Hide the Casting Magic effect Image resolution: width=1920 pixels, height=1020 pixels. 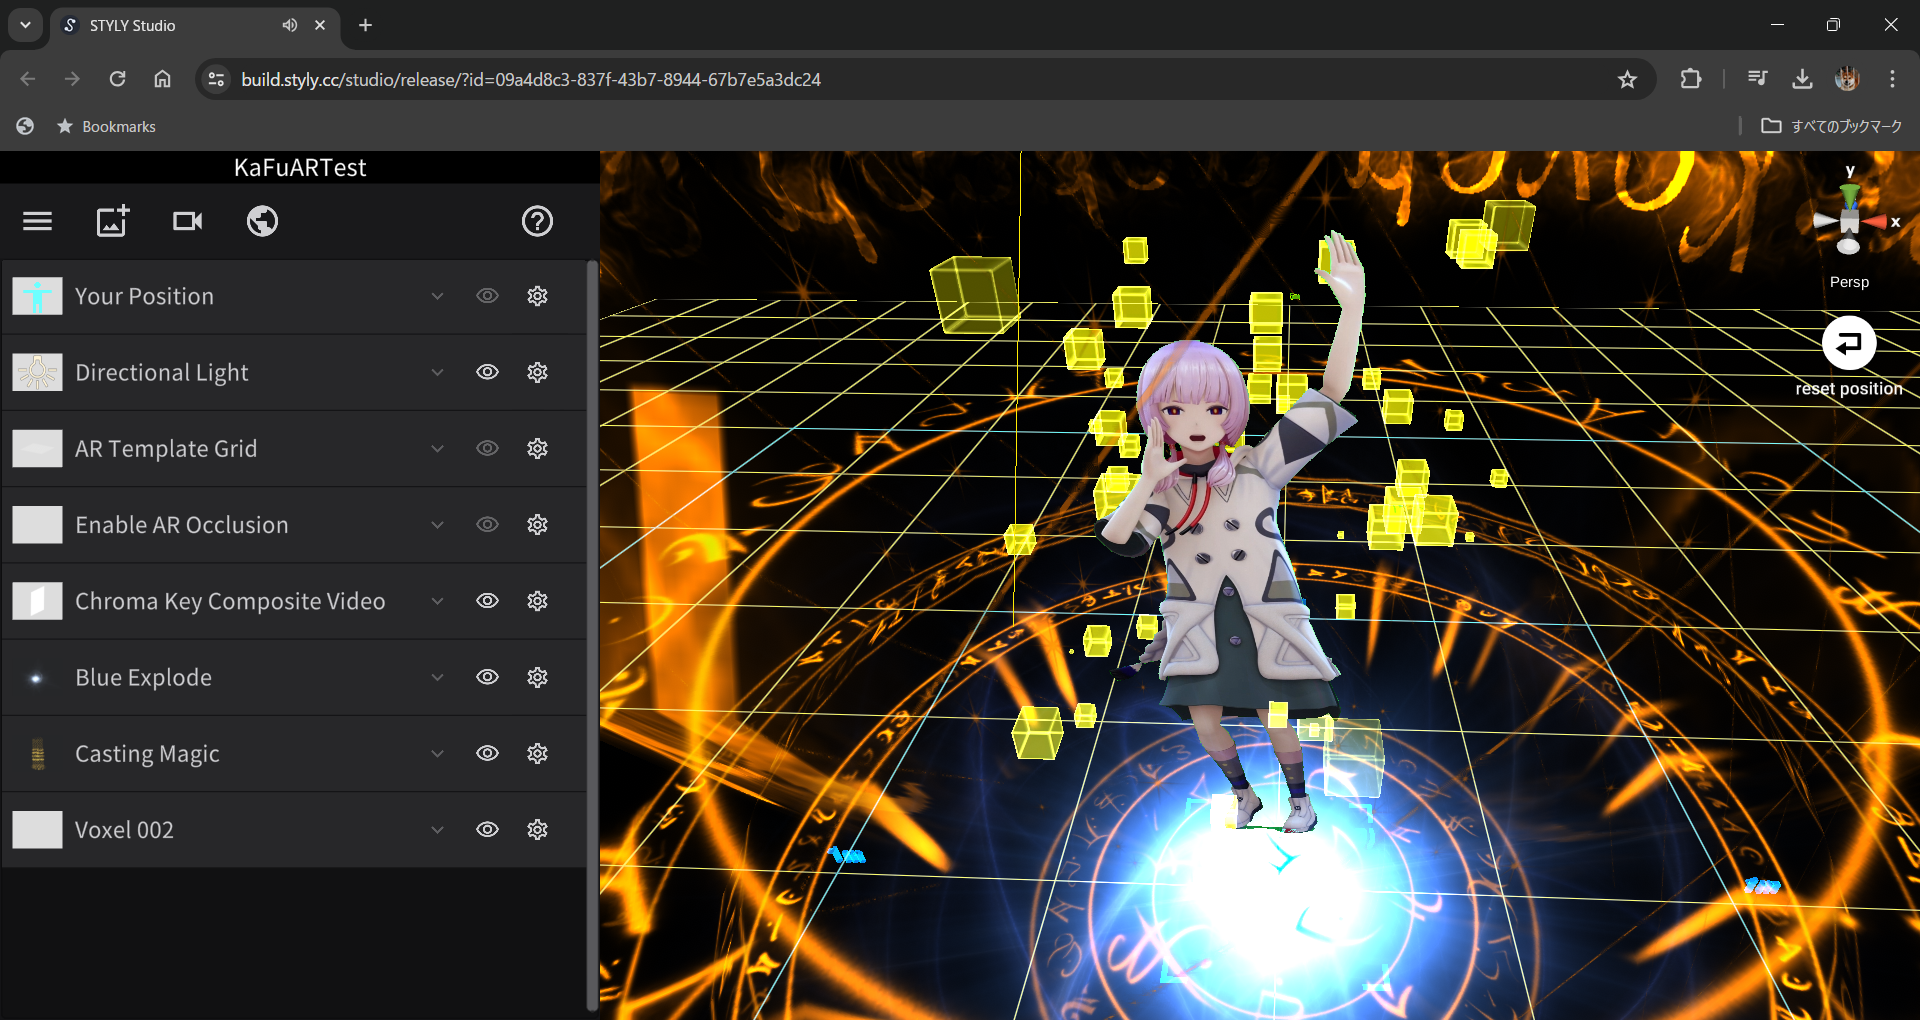pos(487,753)
